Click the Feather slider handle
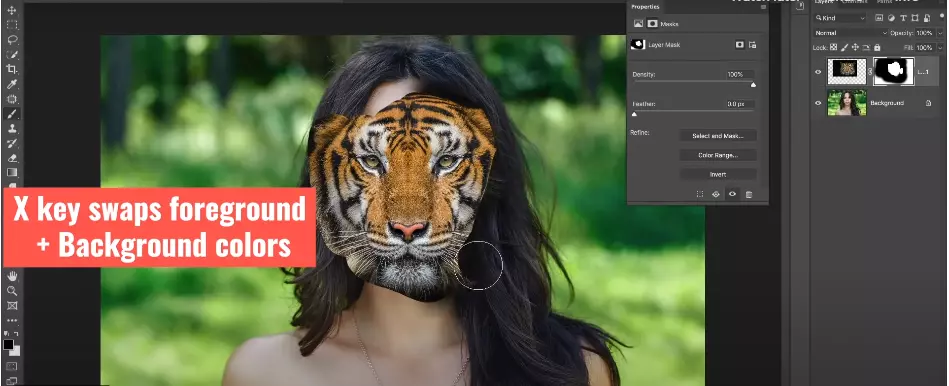Screen dimensions: 949x386 pos(634,114)
